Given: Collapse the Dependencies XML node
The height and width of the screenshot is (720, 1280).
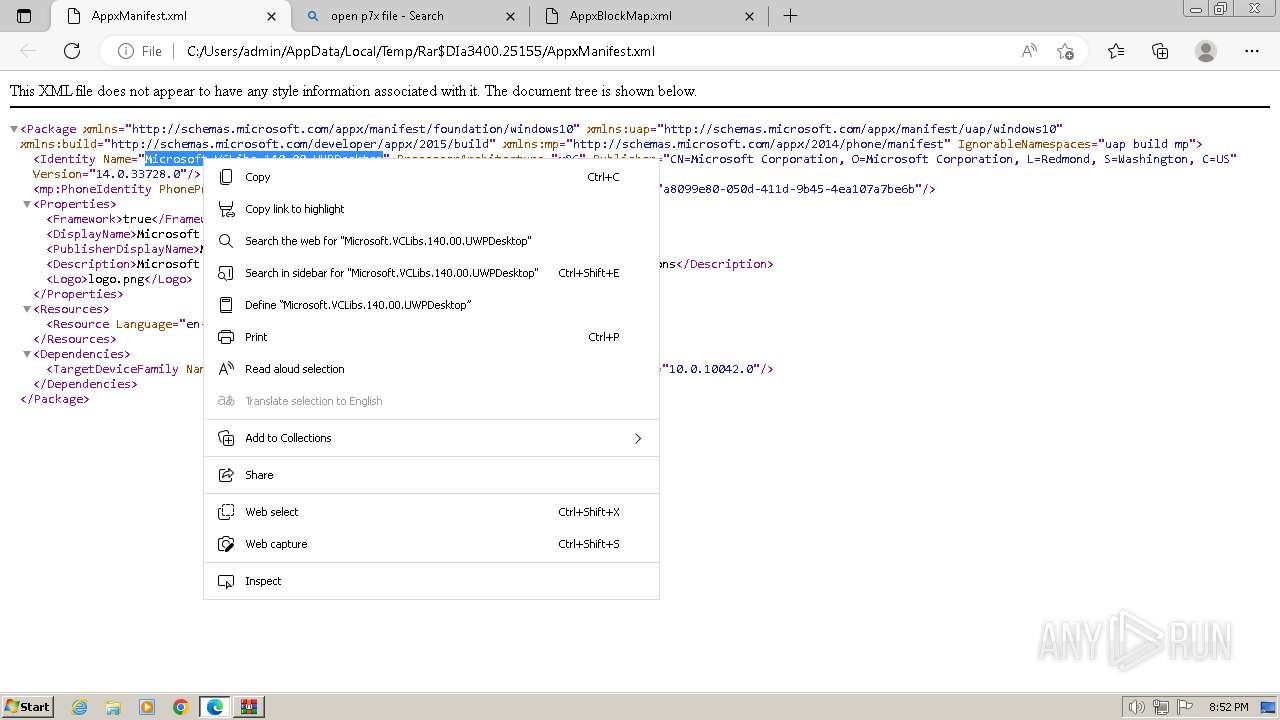Looking at the screenshot, I should pos(27,354).
